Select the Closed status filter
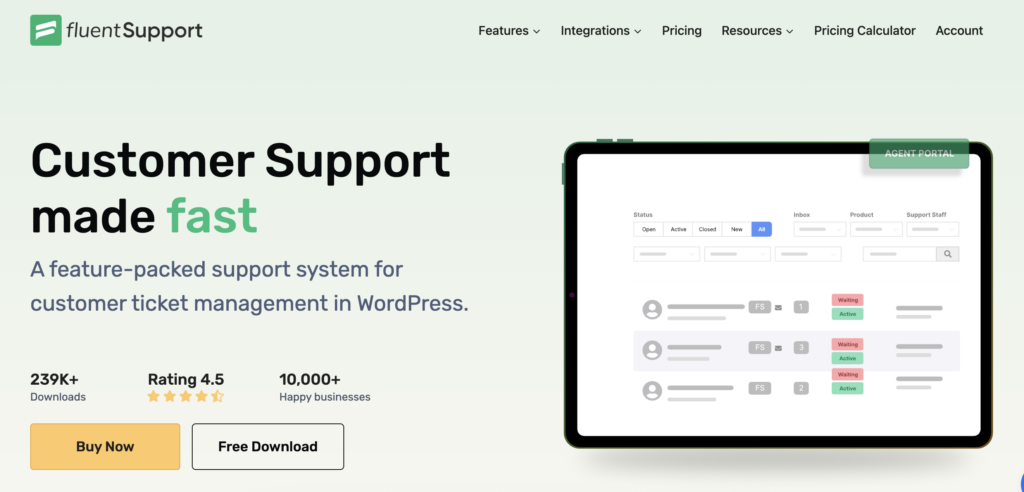The height and width of the screenshot is (492, 1024). click(707, 229)
